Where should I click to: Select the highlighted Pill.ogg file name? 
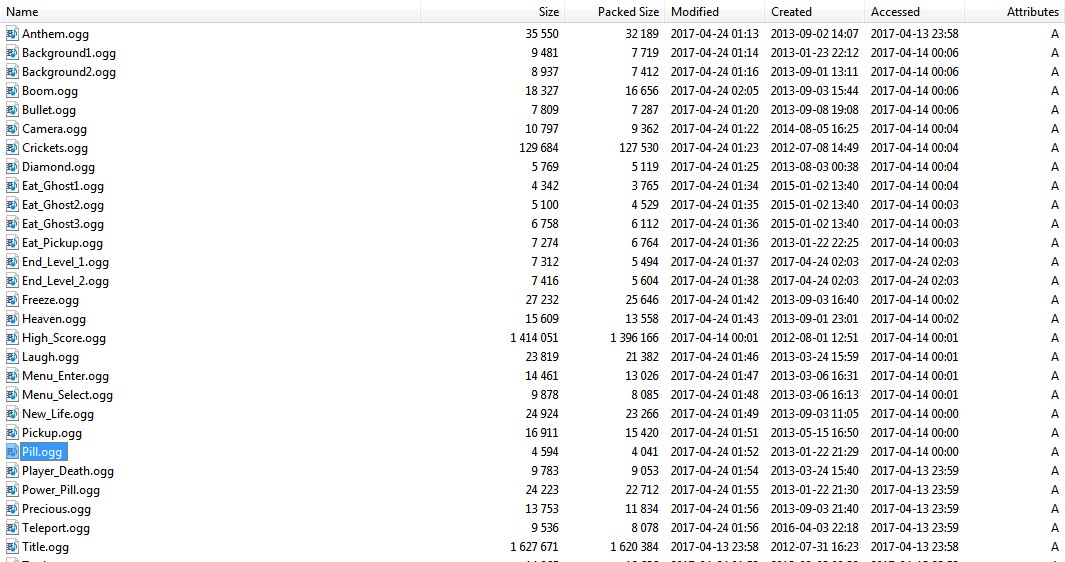[42, 452]
